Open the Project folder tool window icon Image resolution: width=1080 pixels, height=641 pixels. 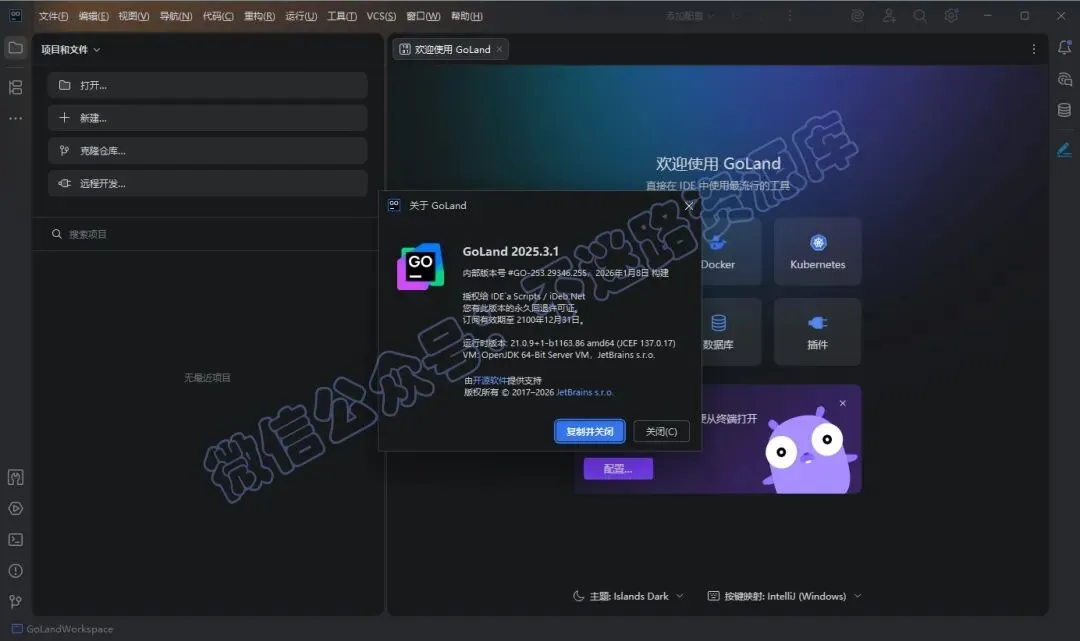click(15, 48)
